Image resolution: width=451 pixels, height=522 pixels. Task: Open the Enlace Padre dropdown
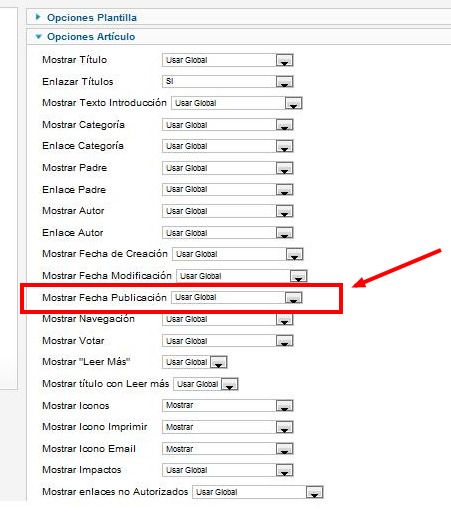(x=228, y=190)
